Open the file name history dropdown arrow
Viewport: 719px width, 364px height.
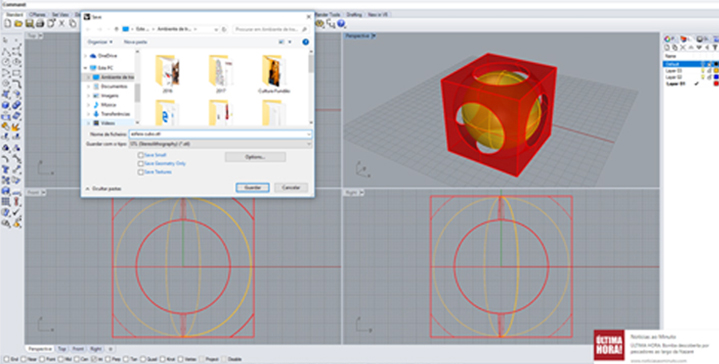(309, 134)
